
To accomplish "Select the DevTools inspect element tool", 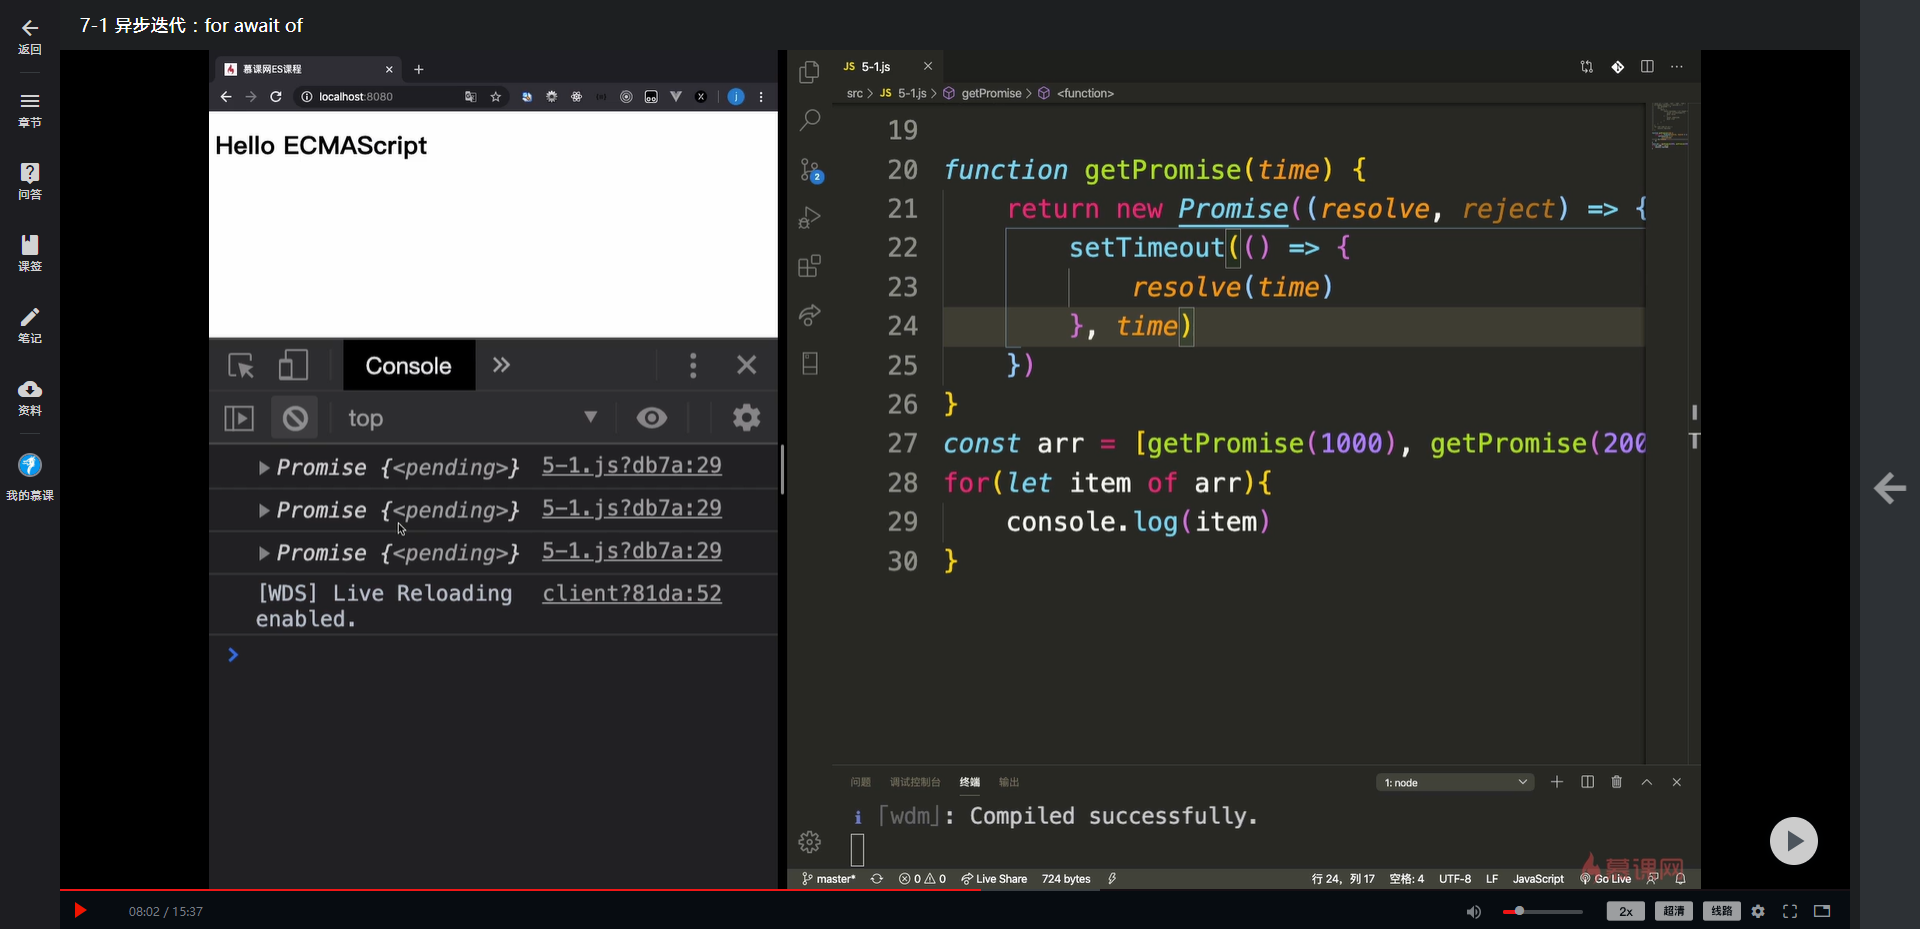I will coord(241,365).
